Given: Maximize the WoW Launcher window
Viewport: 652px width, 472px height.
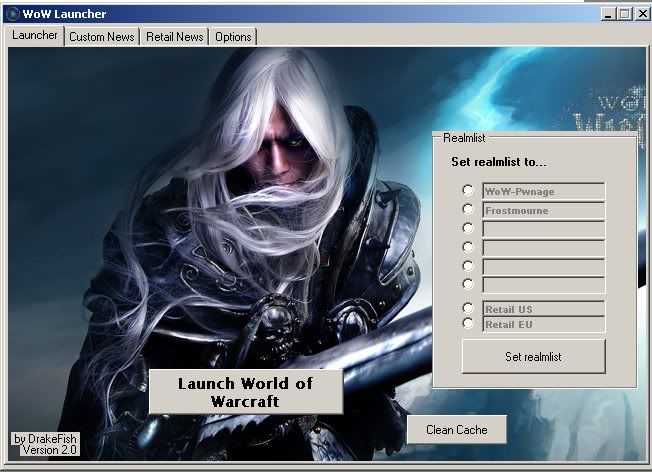Looking at the screenshot, I should point(625,14).
